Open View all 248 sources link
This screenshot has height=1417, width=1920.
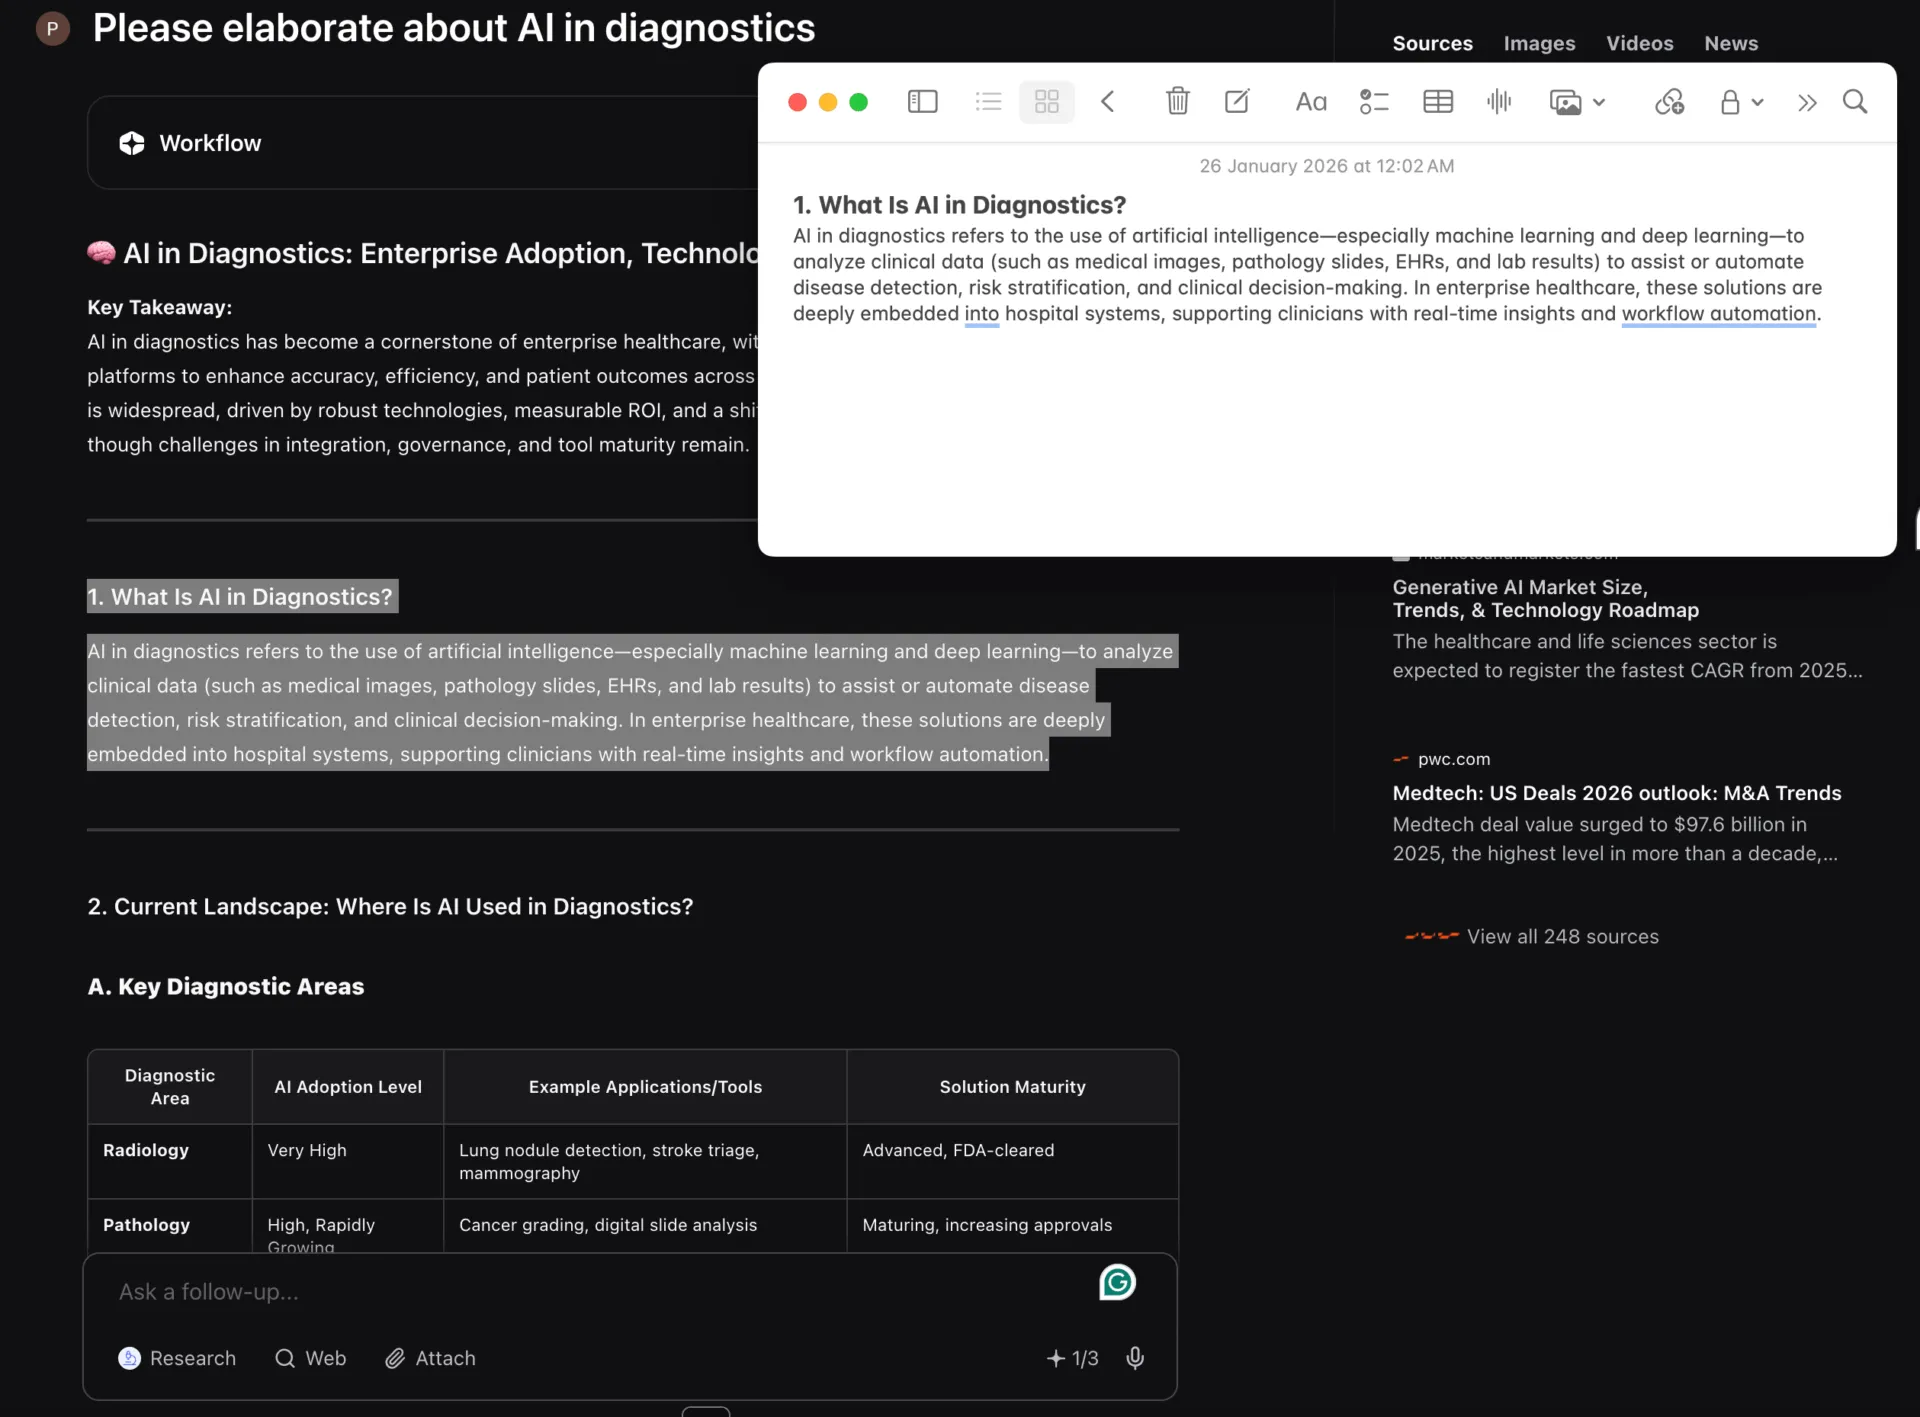pyautogui.click(x=1562, y=937)
